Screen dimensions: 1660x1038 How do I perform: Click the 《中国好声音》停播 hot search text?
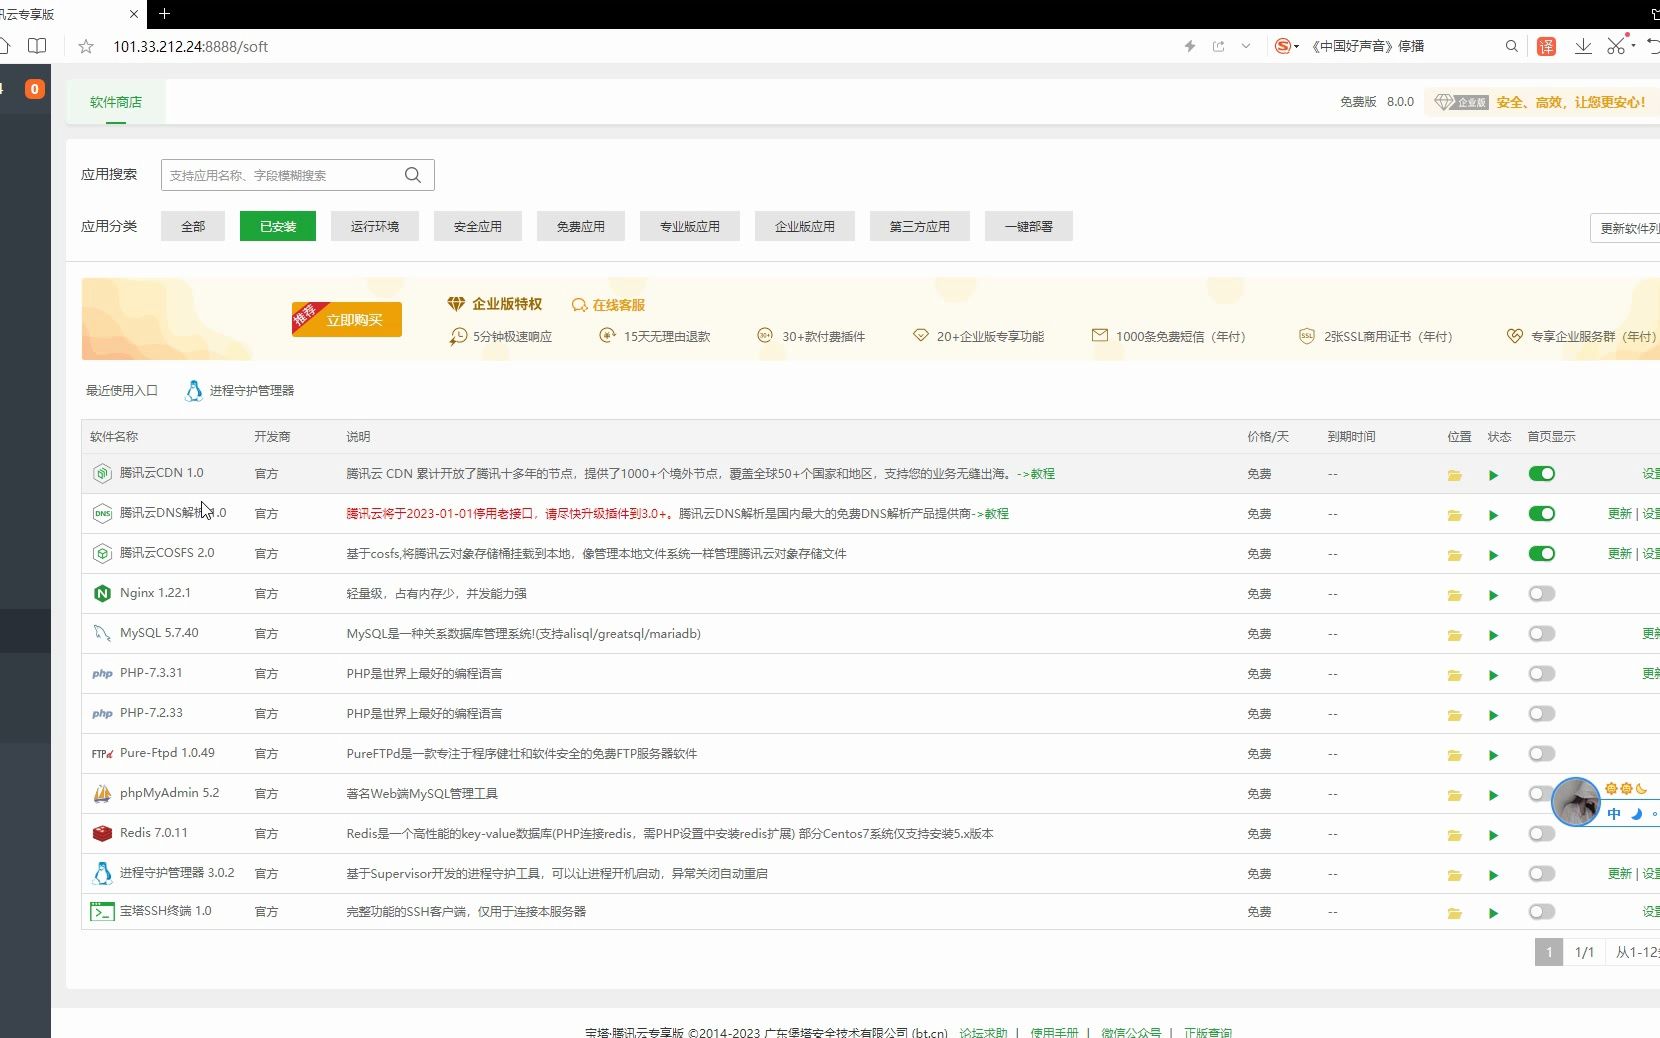tap(1367, 46)
